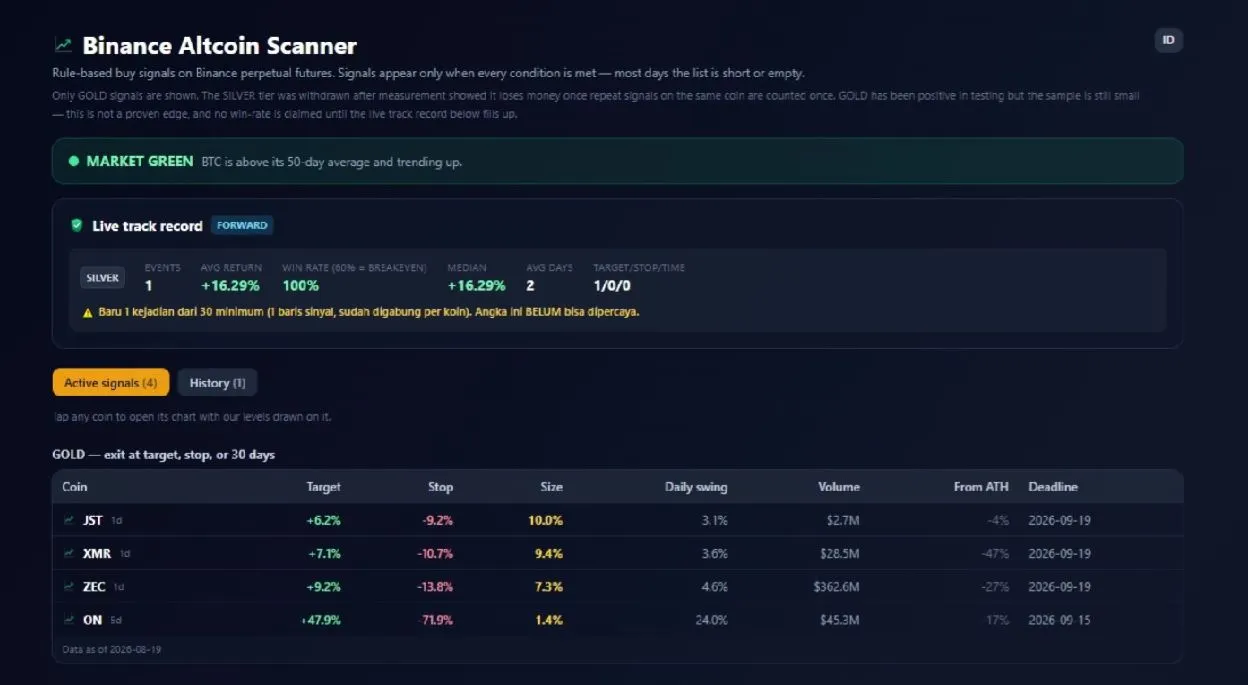Viewport: 1248px width, 685px height.
Task: Click the 10.0% size value for JST
Action: click(x=546, y=520)
